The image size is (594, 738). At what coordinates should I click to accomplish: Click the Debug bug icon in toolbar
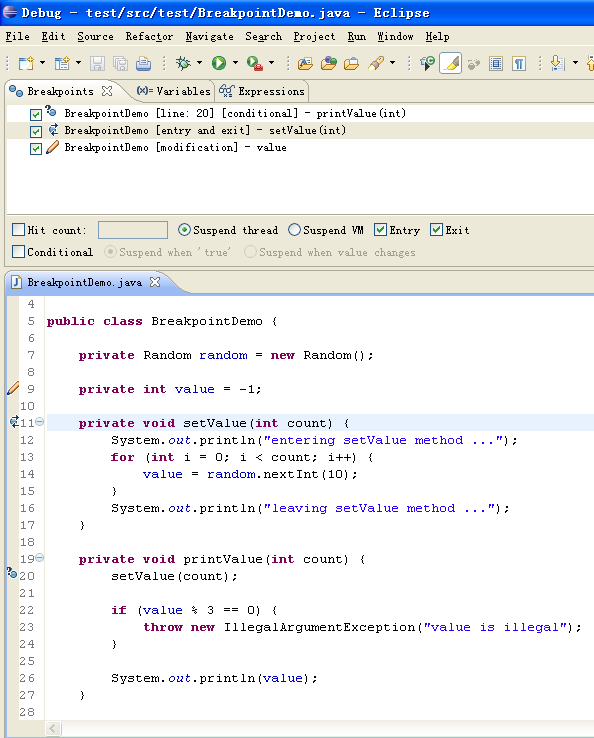point(183,63)
